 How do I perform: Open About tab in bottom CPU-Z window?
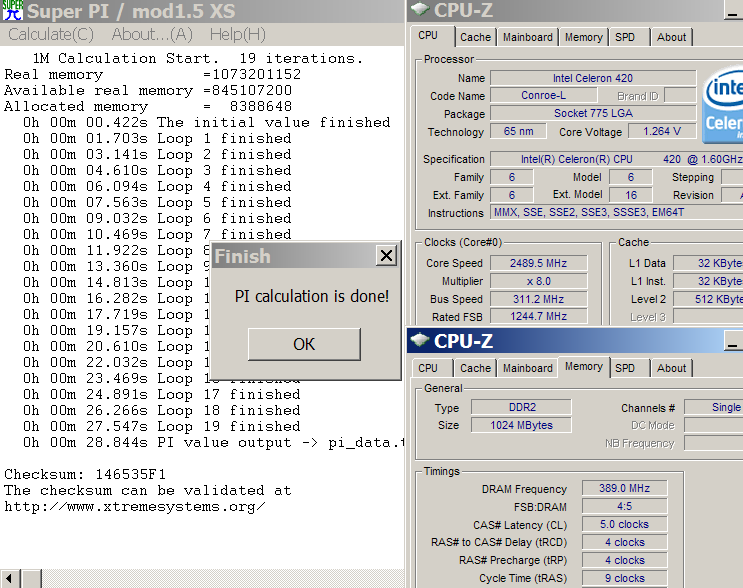(x=671, y=368)
